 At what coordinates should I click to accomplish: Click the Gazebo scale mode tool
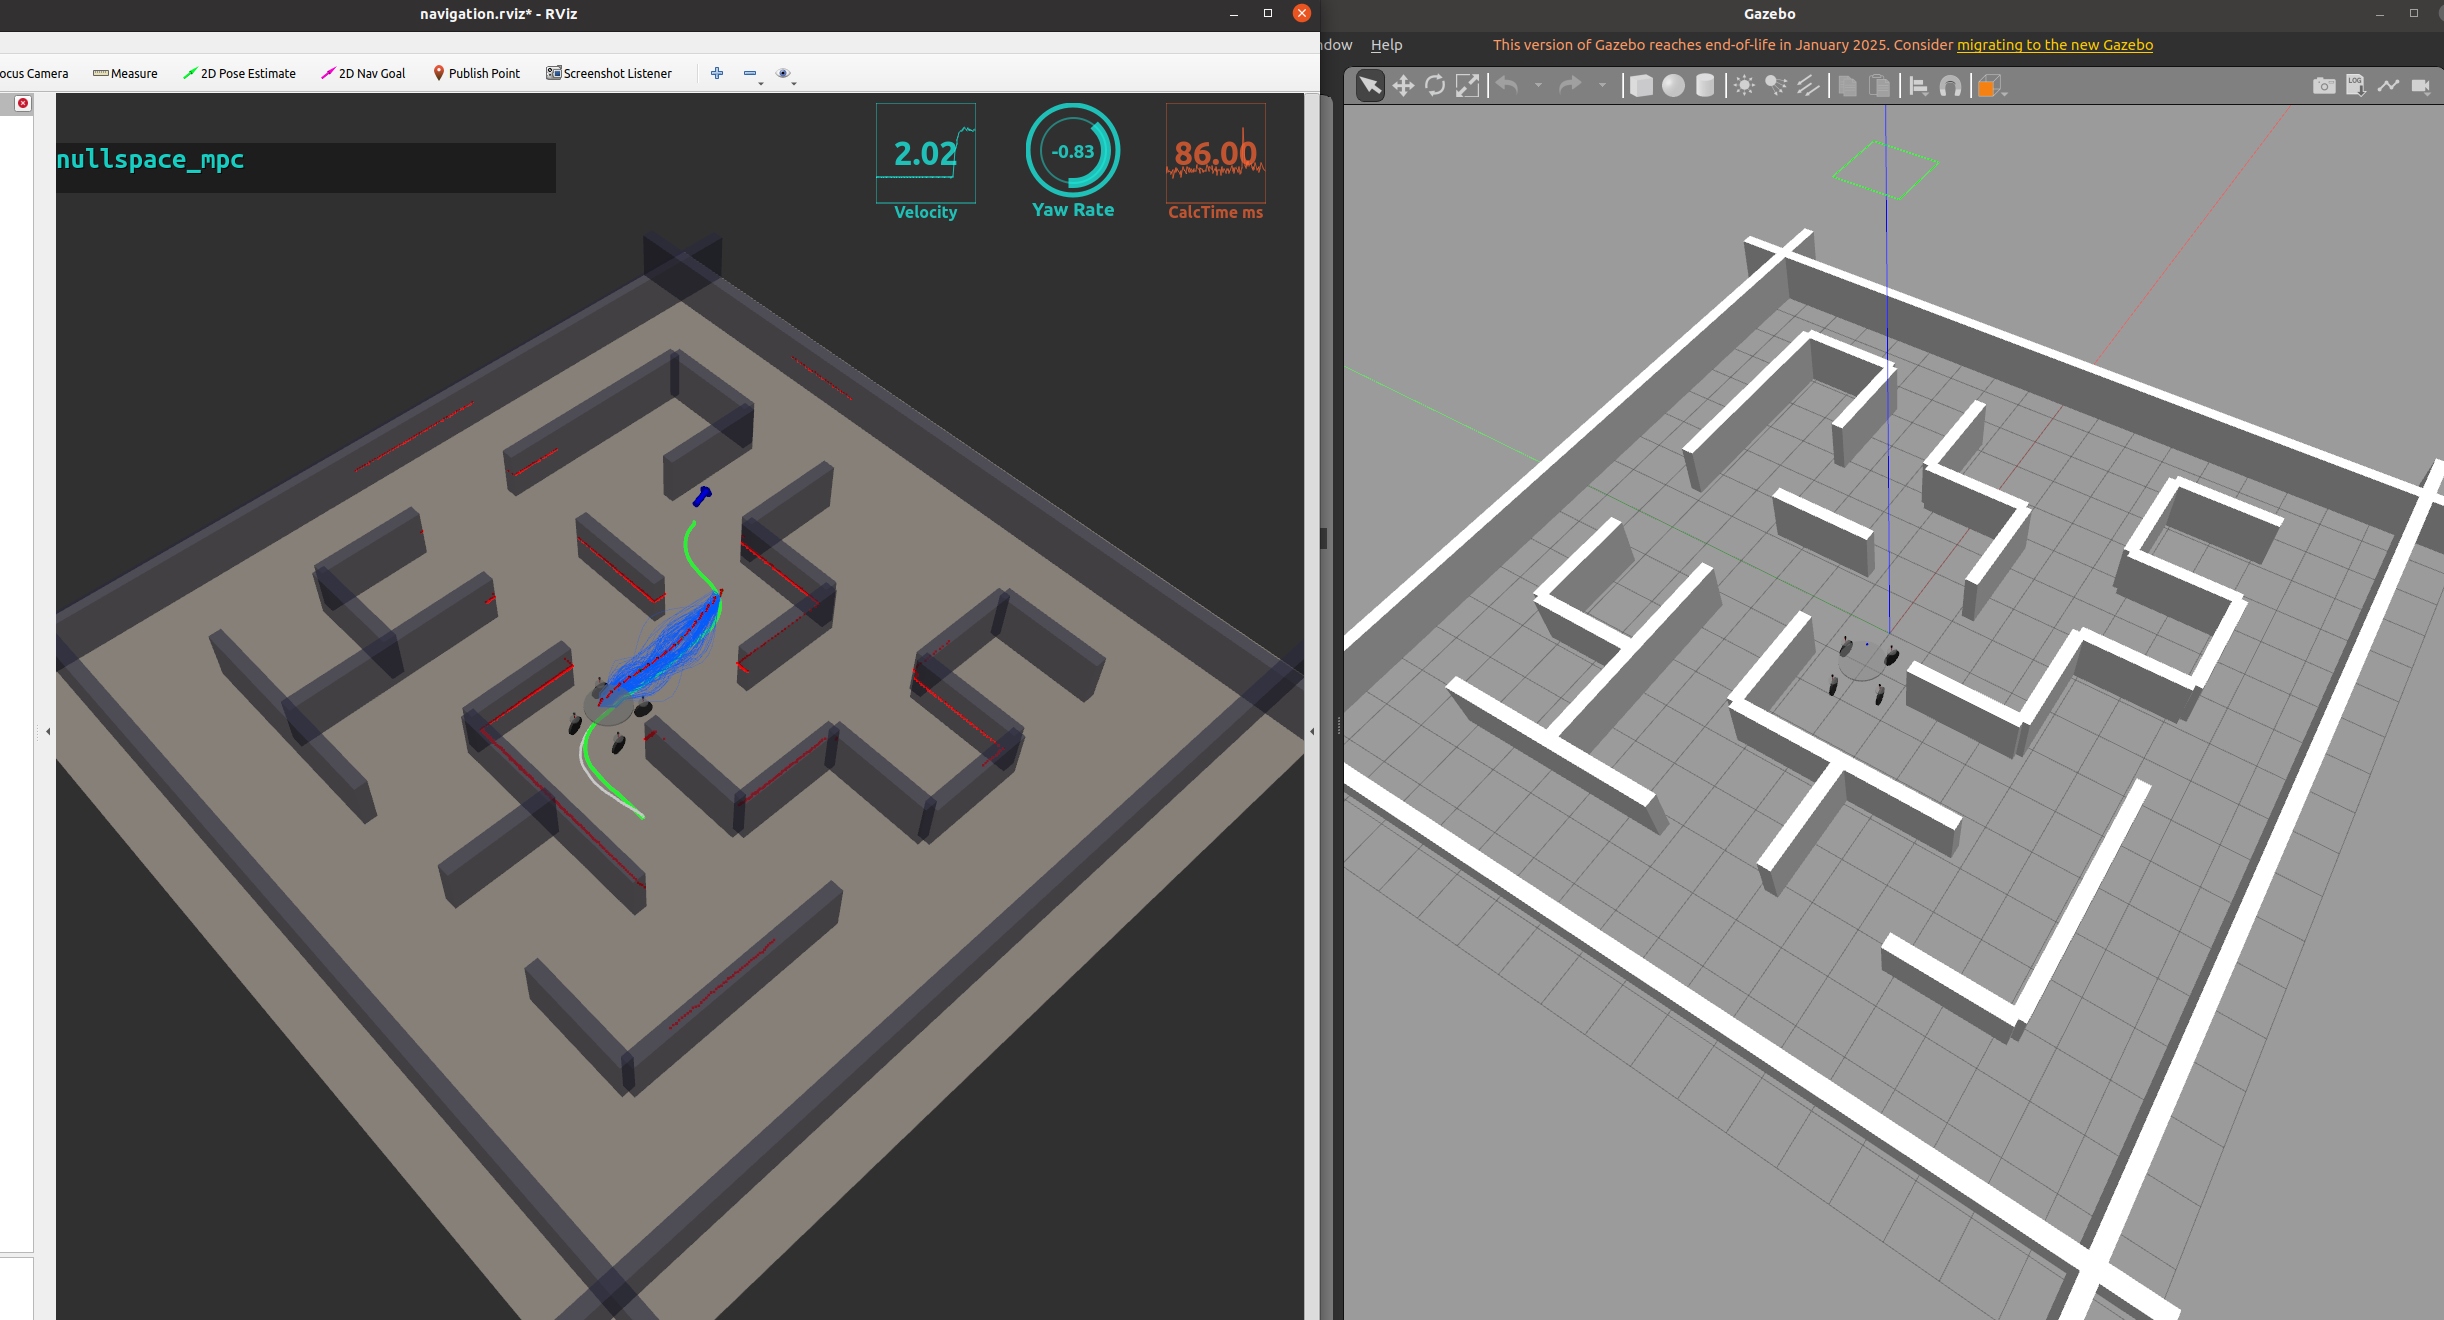click(1467, 86)
